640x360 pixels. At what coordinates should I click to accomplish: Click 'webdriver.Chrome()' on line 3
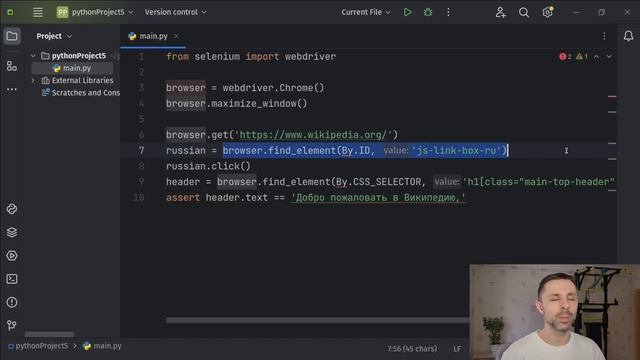pos(273,88)
